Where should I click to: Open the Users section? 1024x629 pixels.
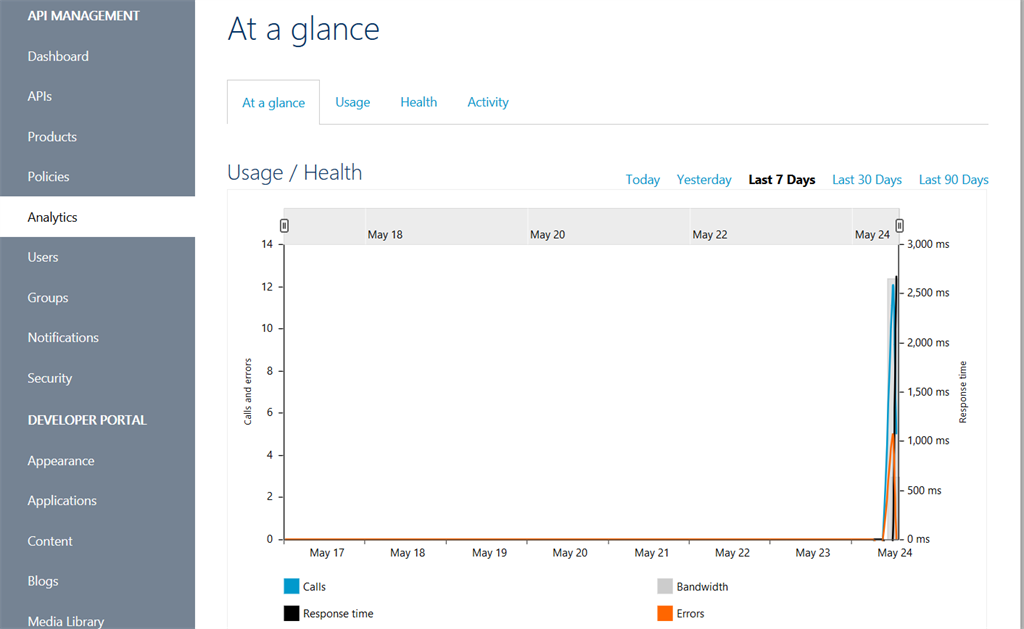tap(43, 257)
